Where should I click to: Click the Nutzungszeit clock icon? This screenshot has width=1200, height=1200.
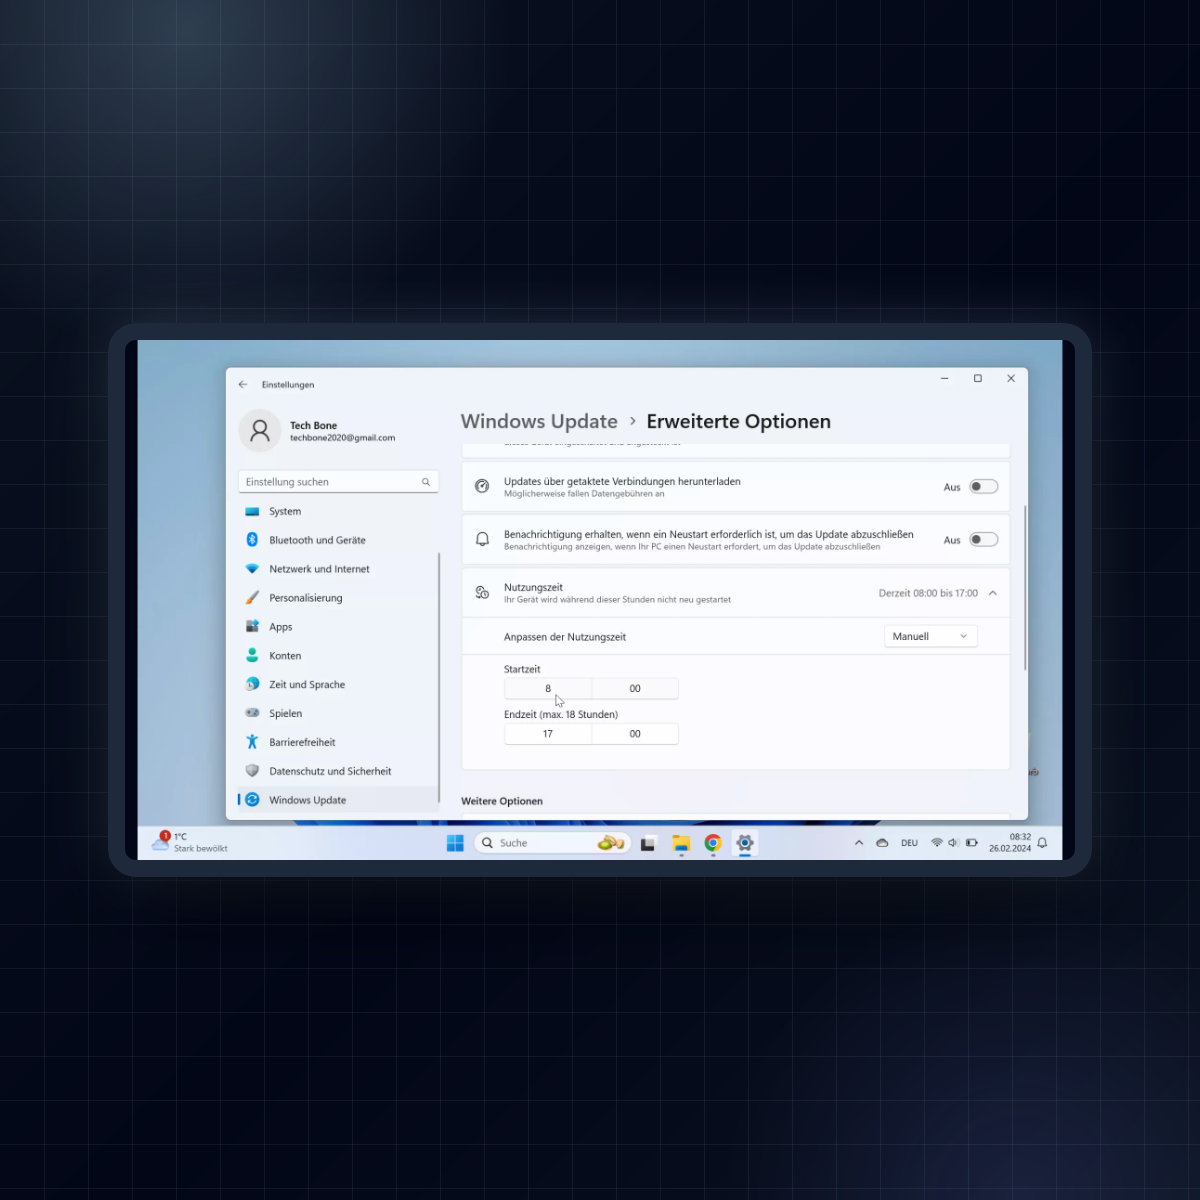point(482,593)
